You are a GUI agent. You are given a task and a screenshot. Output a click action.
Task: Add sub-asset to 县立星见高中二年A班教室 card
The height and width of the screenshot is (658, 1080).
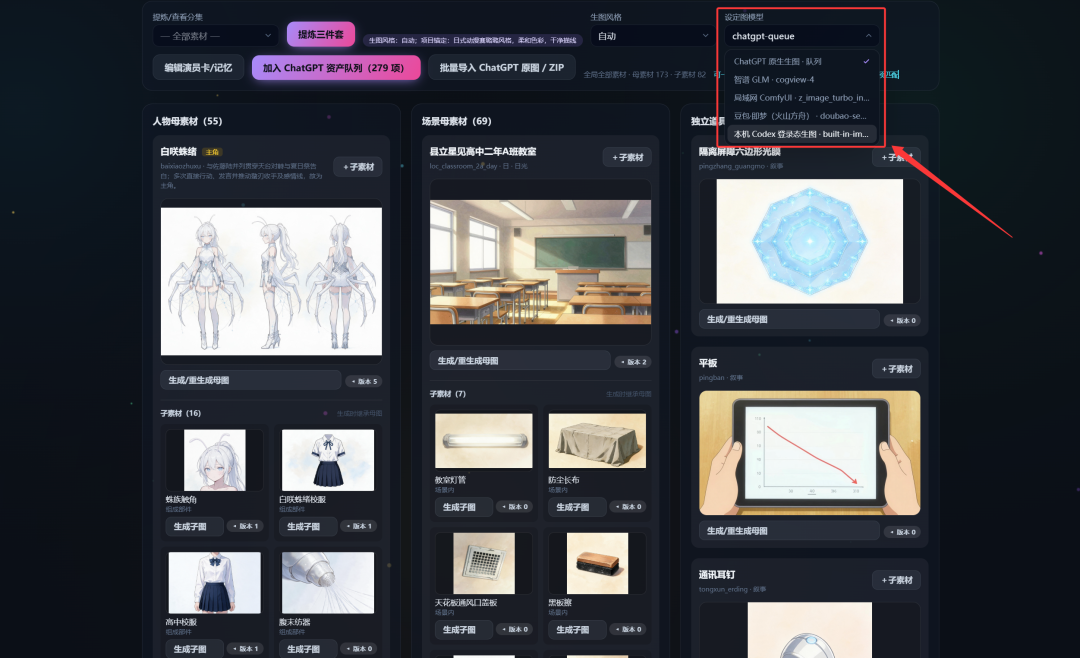627,157
